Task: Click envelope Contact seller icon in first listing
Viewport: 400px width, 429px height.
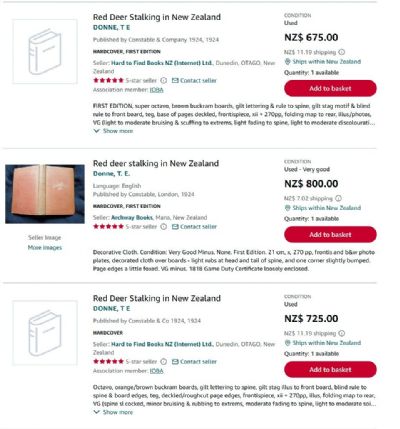Action: coord(175,80)
